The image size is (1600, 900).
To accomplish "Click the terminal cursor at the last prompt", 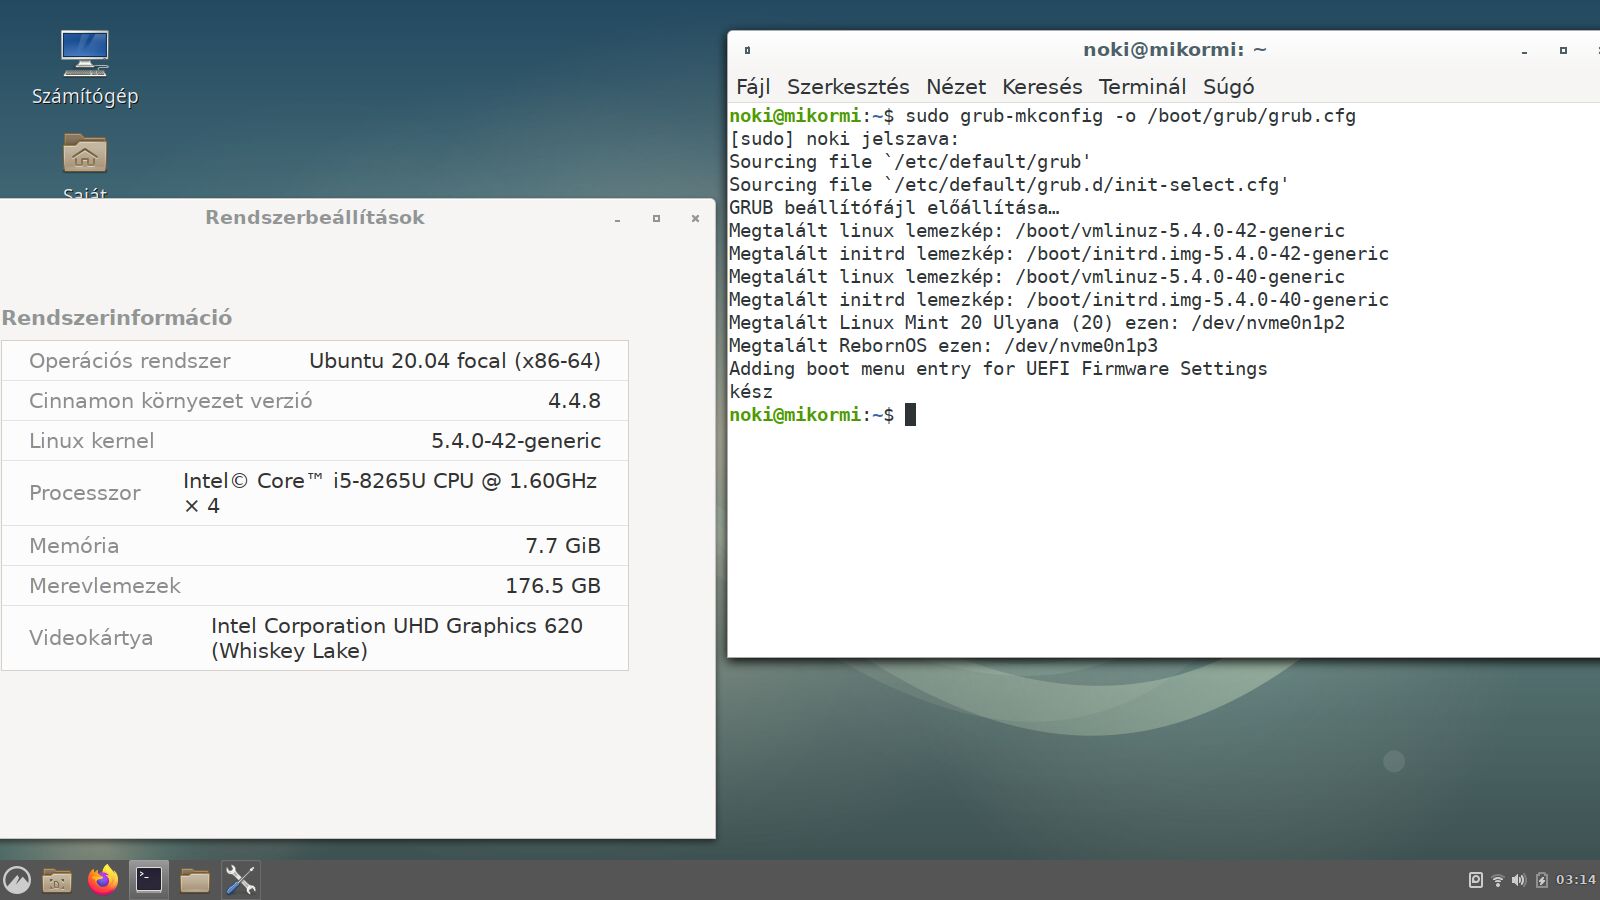I will pos(910,414).
